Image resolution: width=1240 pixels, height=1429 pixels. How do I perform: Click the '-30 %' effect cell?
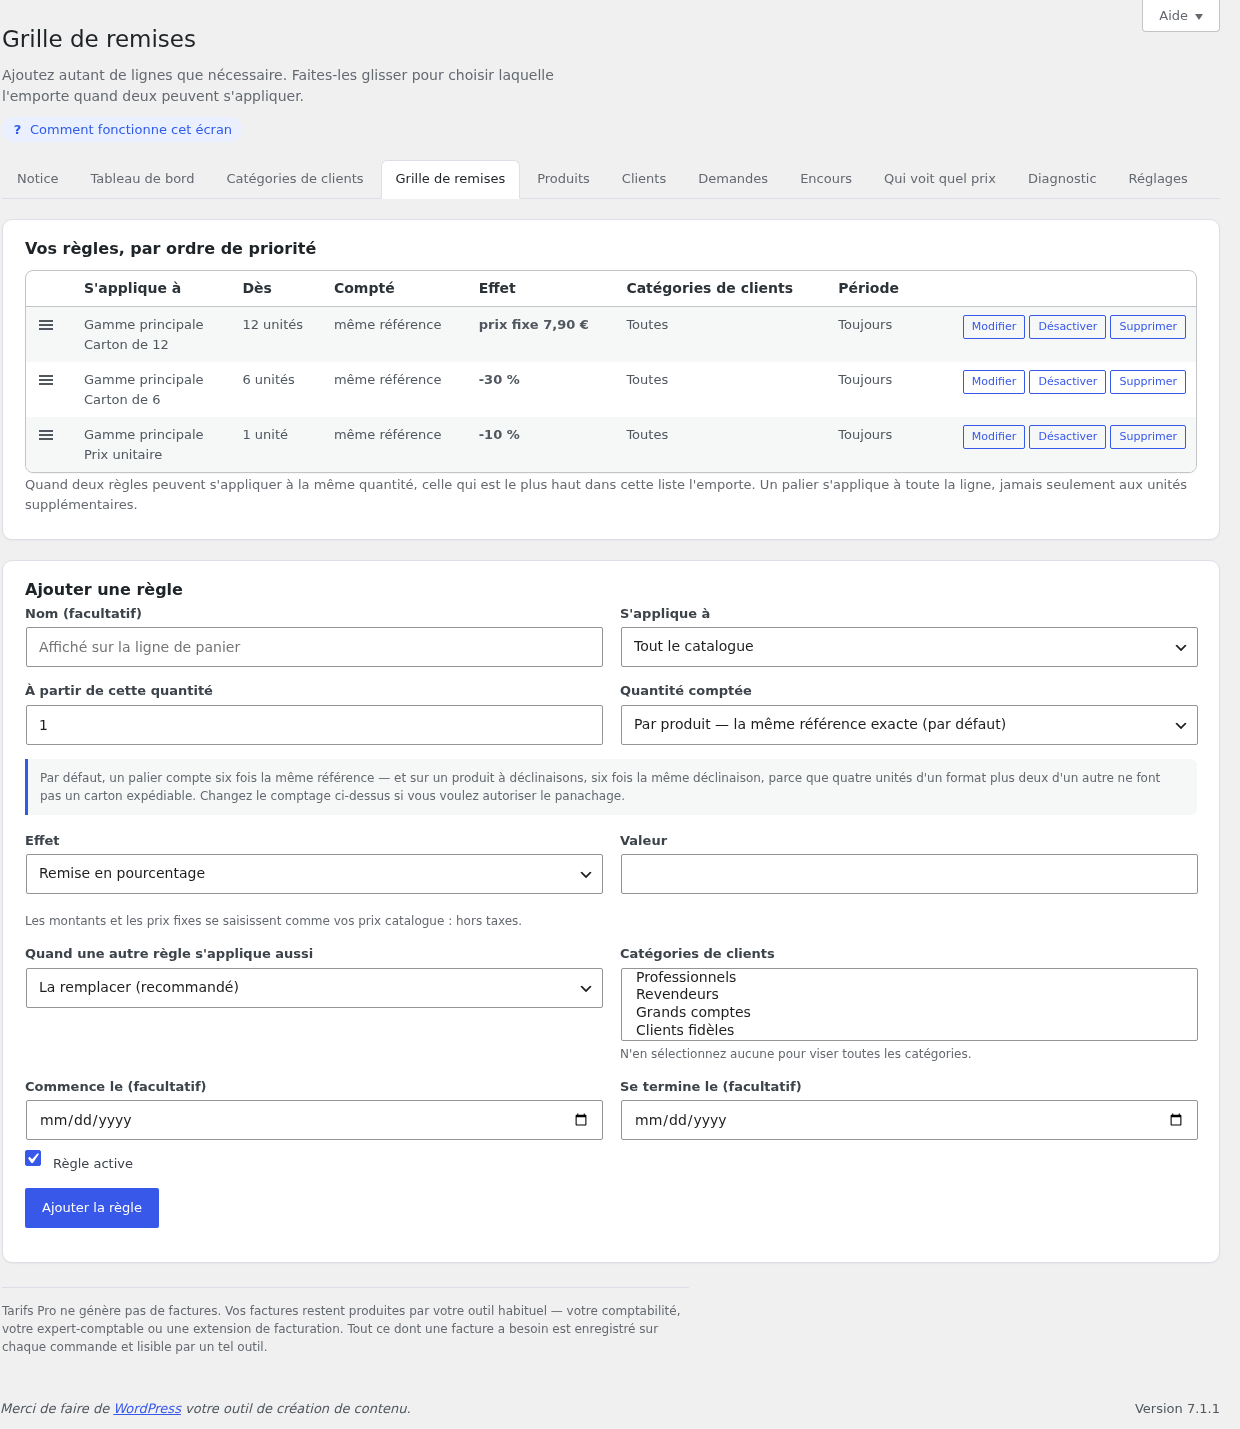click(499, 380)
